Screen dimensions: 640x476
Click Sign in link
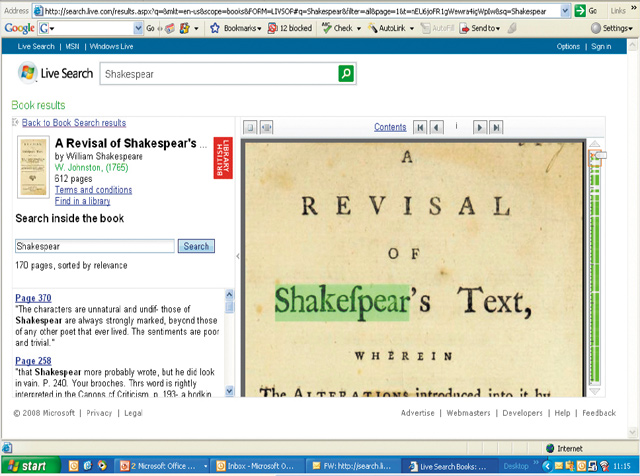[601, 47]
